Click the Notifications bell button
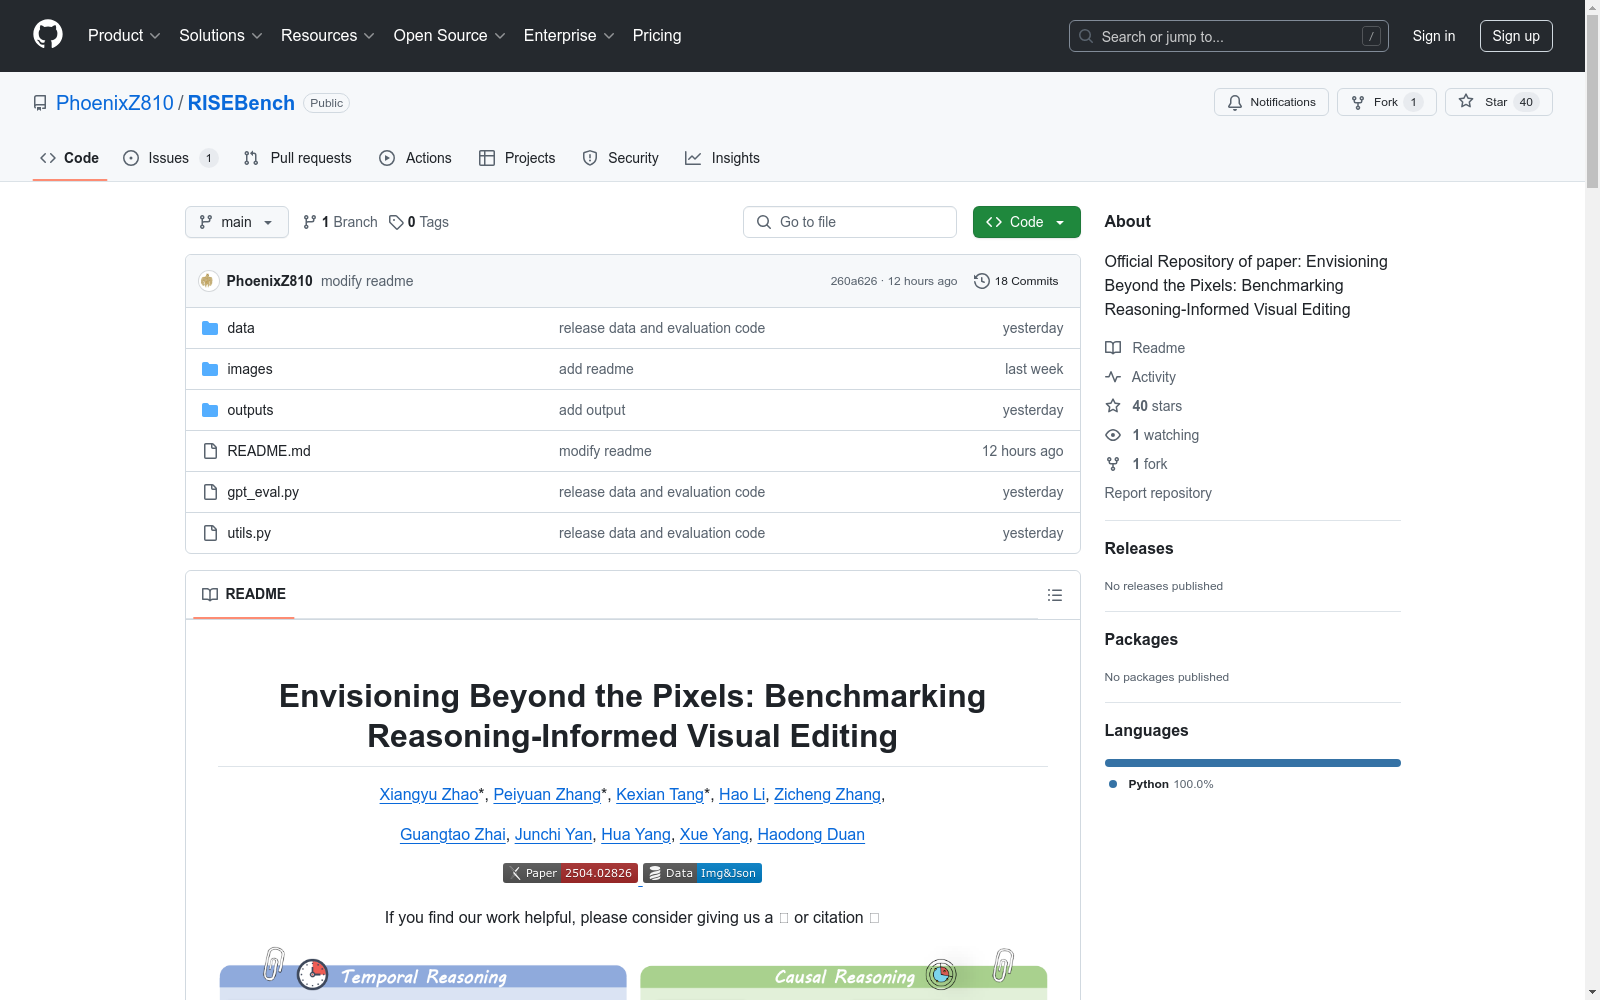 (x=1271, y=102)
